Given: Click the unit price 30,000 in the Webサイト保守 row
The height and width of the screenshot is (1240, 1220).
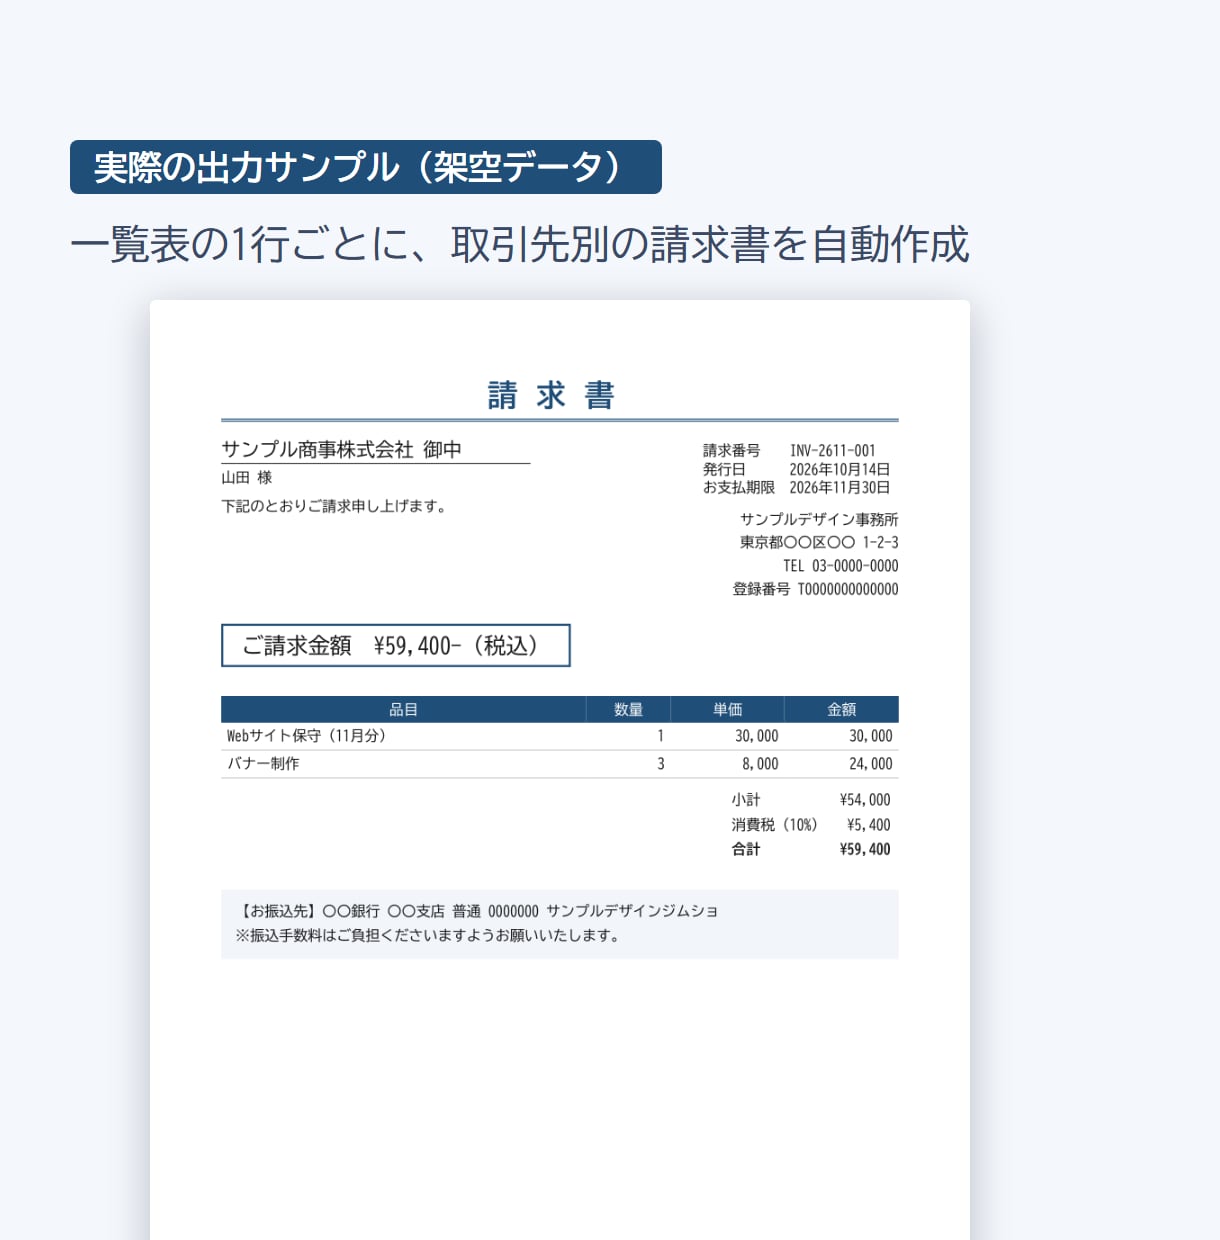Looking at the screenshot, I should pos(756,736).
